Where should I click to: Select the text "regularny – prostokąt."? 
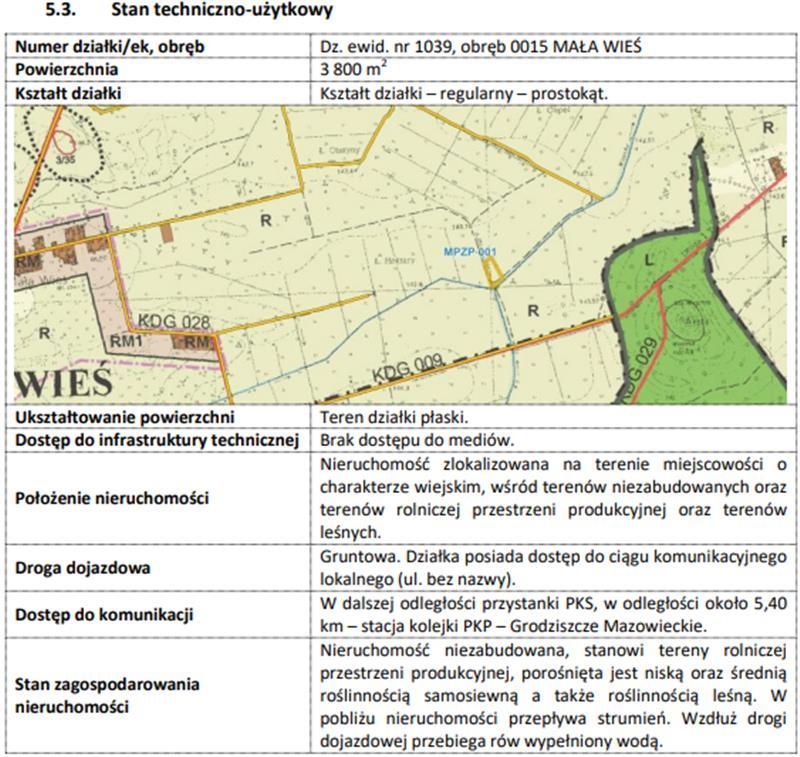point(524,94)
